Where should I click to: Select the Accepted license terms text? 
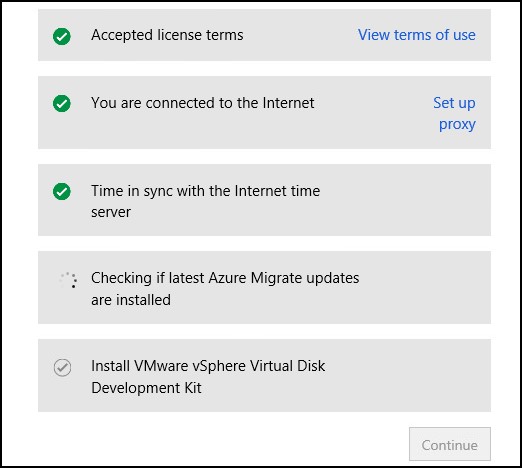tap(167, 35)
